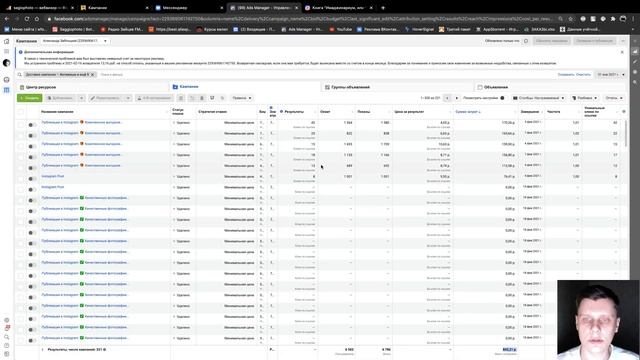The height and width of the screenshot is (360, 640).
Task: Open the Правила dropdown
Action: click(x=242, y=98)
